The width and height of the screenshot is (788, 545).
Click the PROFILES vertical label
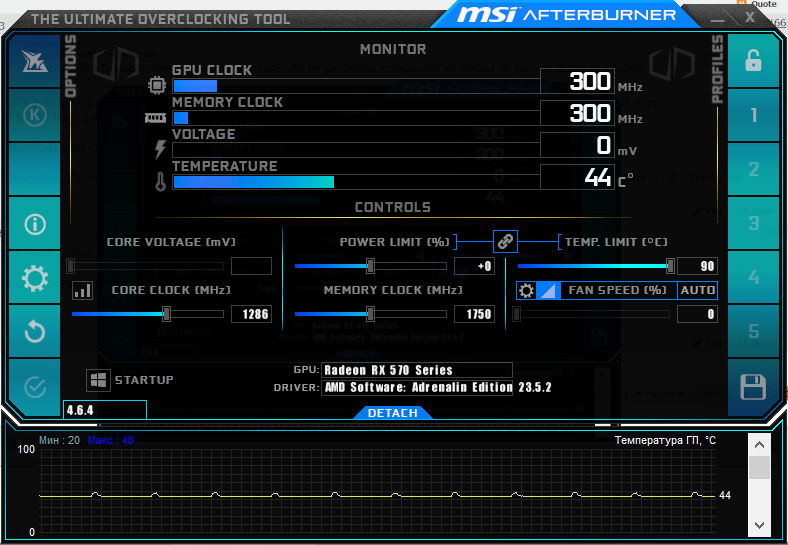(717, 69)
